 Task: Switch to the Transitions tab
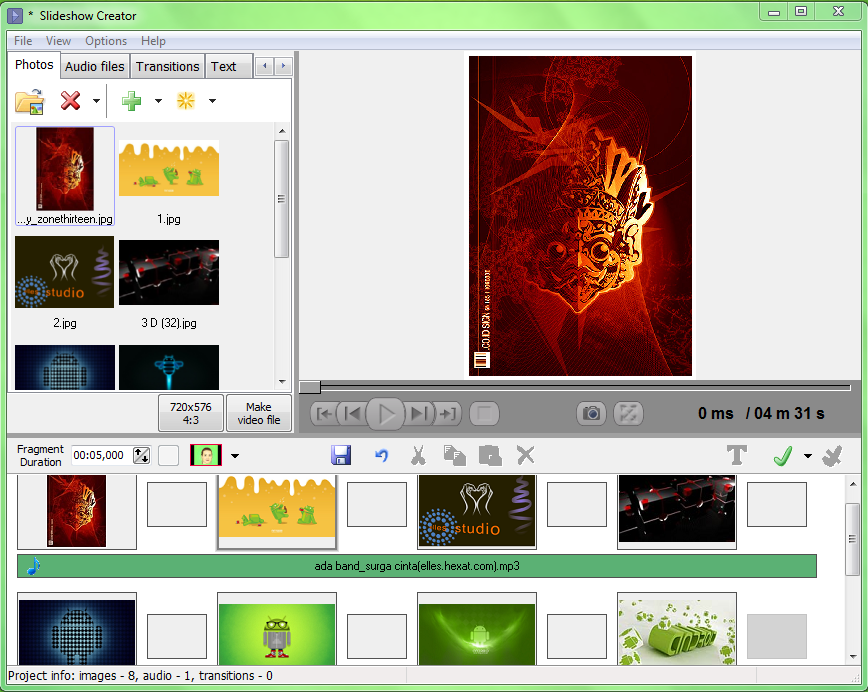pyautogui.click(x=167, y=66)
